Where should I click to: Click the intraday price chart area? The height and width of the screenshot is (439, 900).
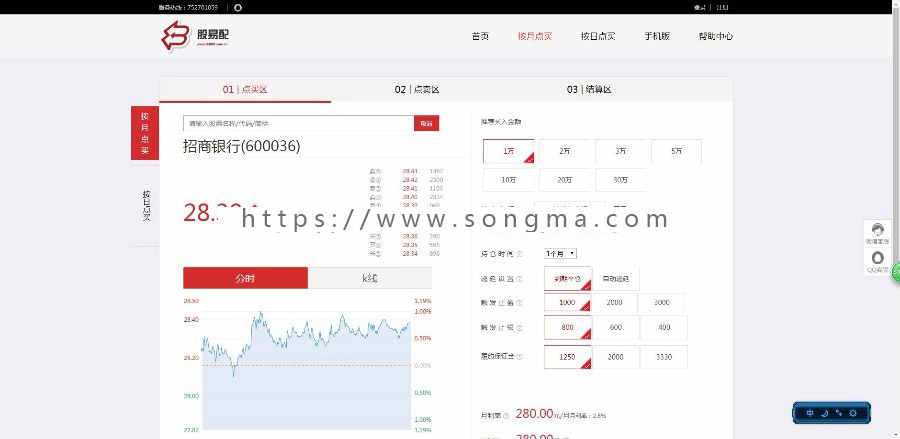click(307, 364)
